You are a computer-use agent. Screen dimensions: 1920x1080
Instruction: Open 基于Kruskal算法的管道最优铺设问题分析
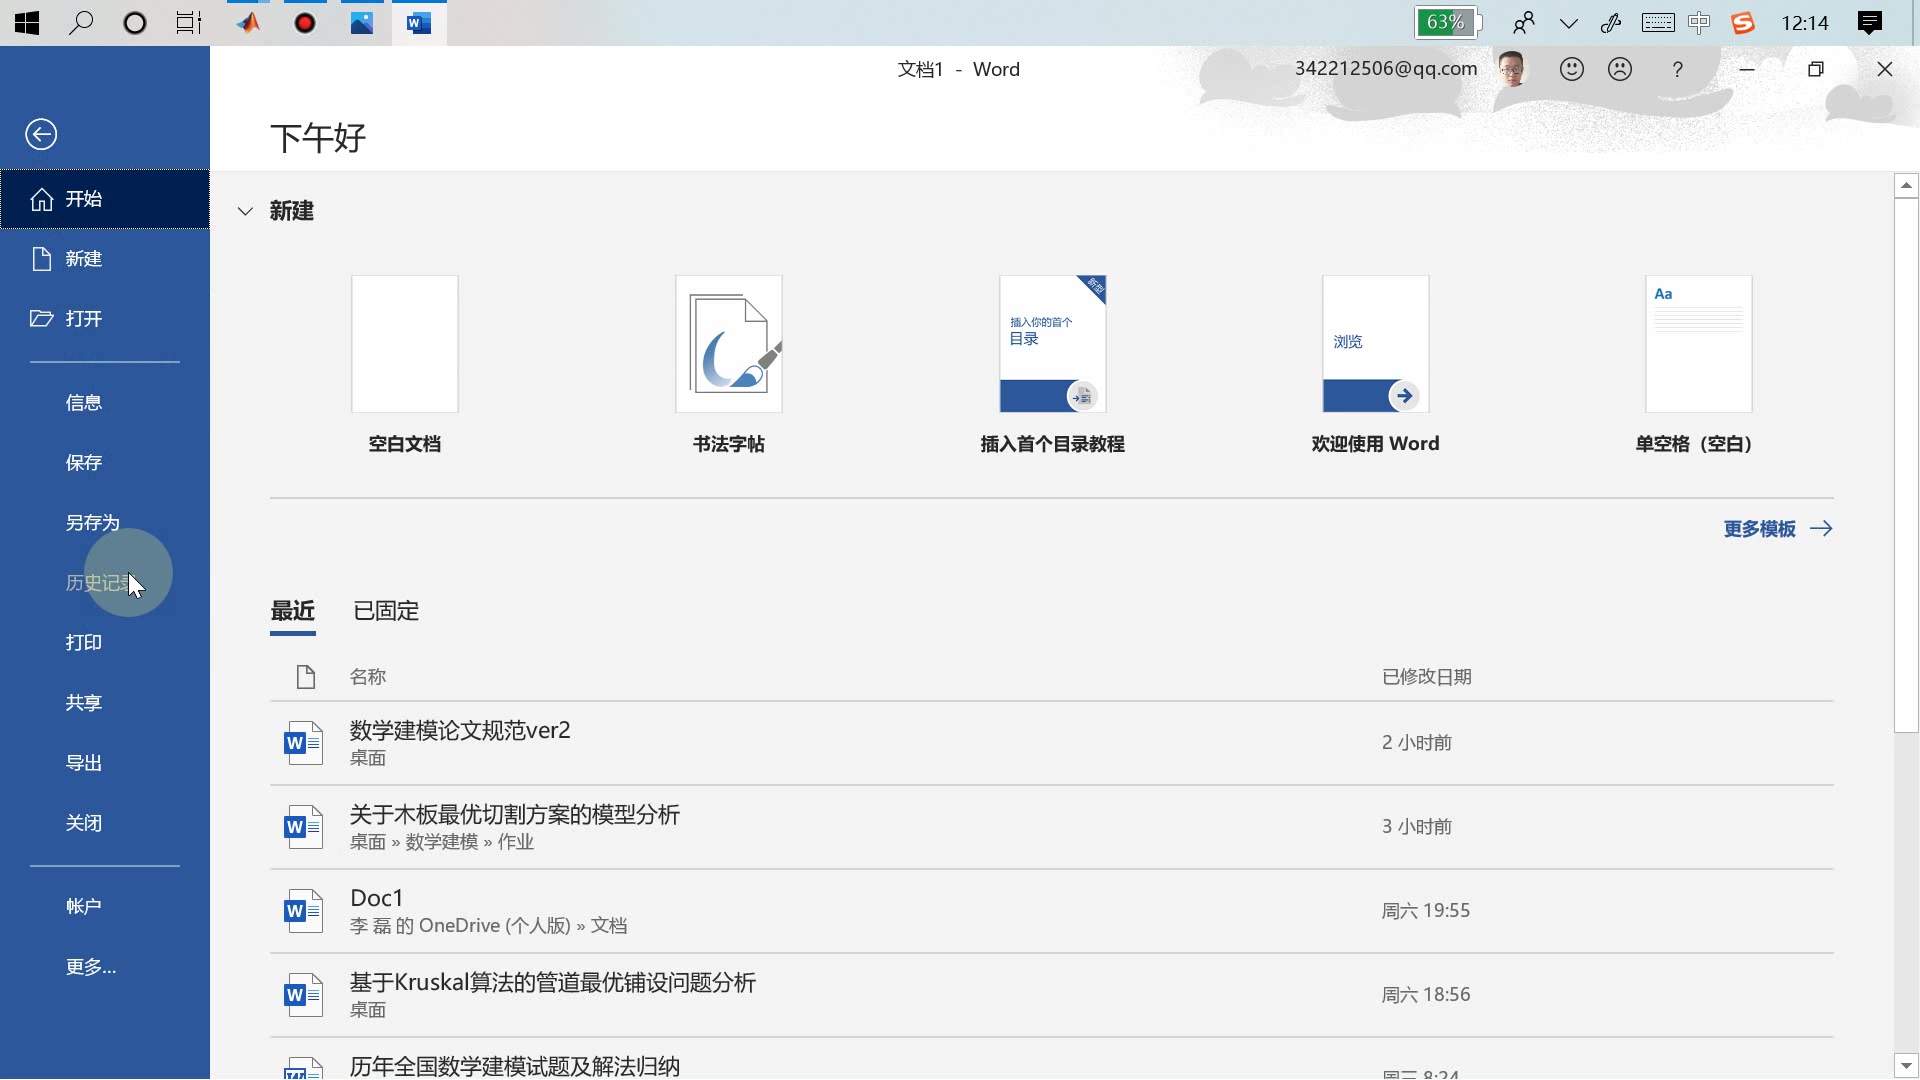1051,995
